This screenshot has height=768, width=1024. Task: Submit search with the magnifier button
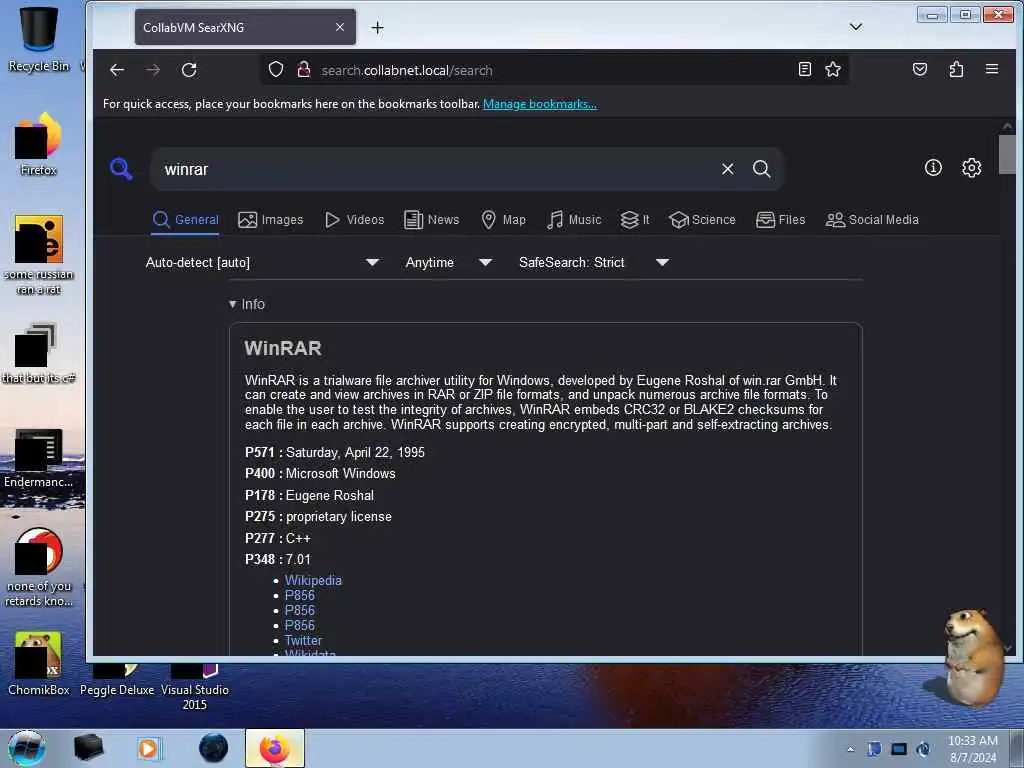tap(761, 169)
